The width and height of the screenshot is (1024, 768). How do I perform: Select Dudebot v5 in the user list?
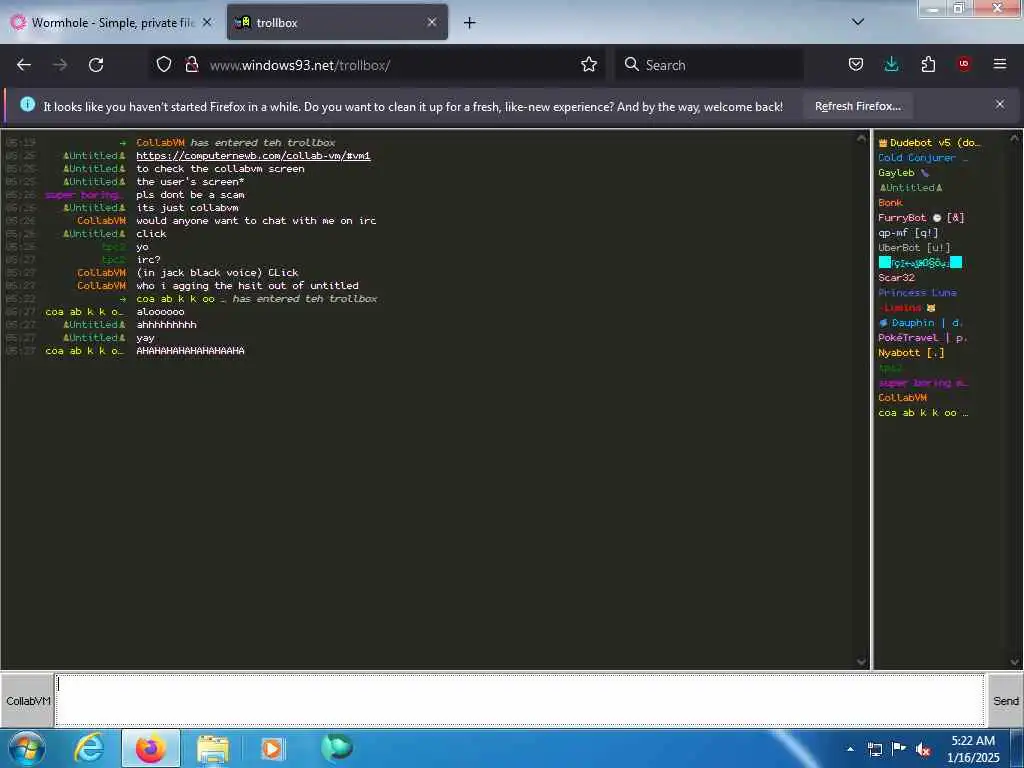coord(929,142)
